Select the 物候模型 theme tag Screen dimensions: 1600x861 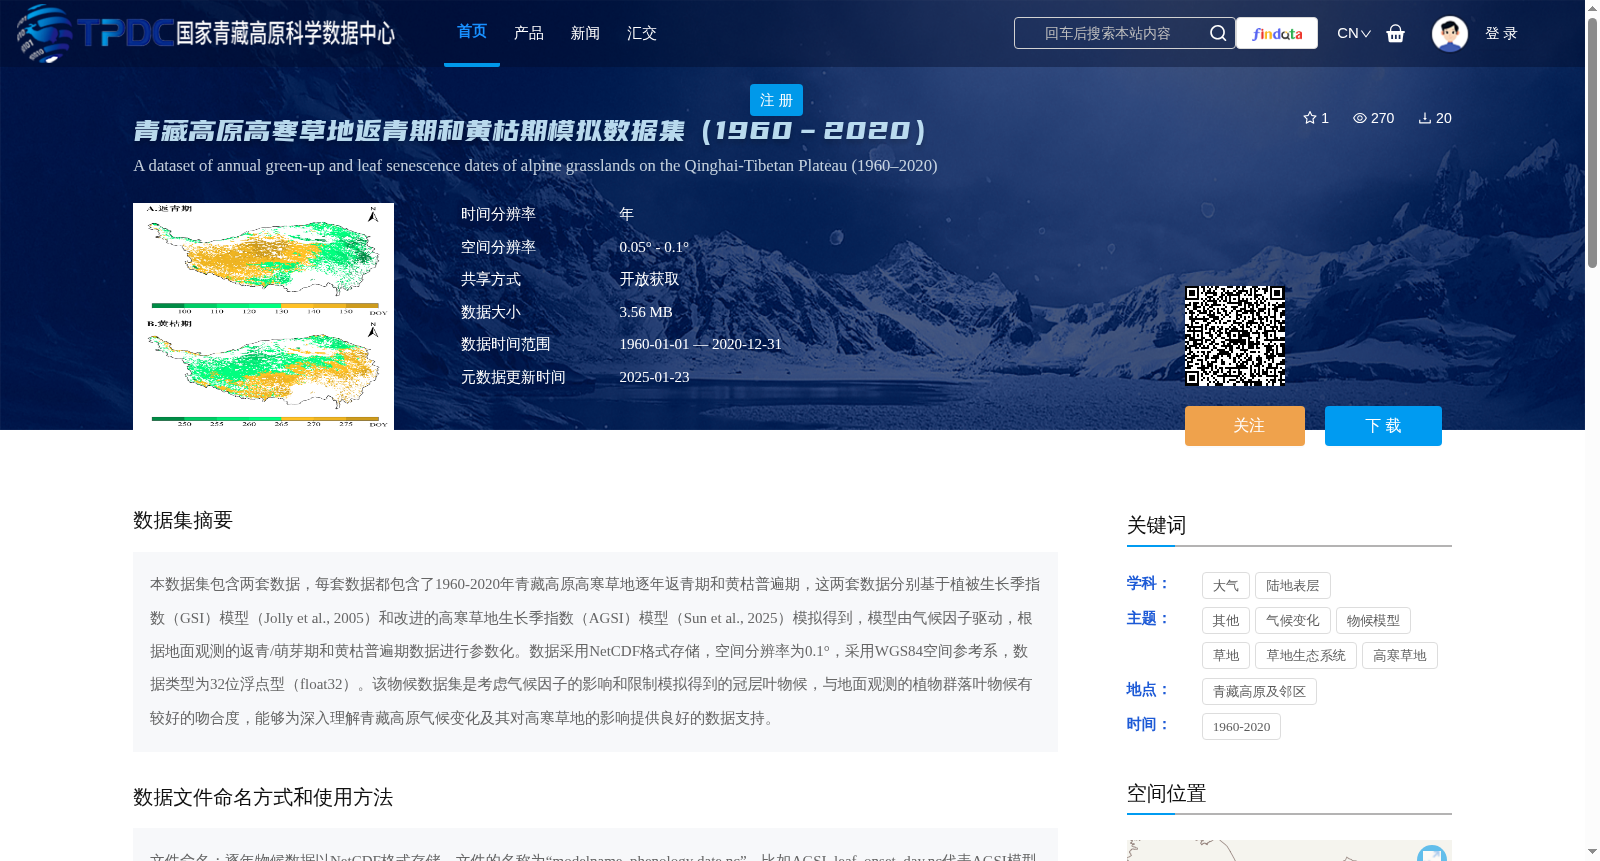1373,621
